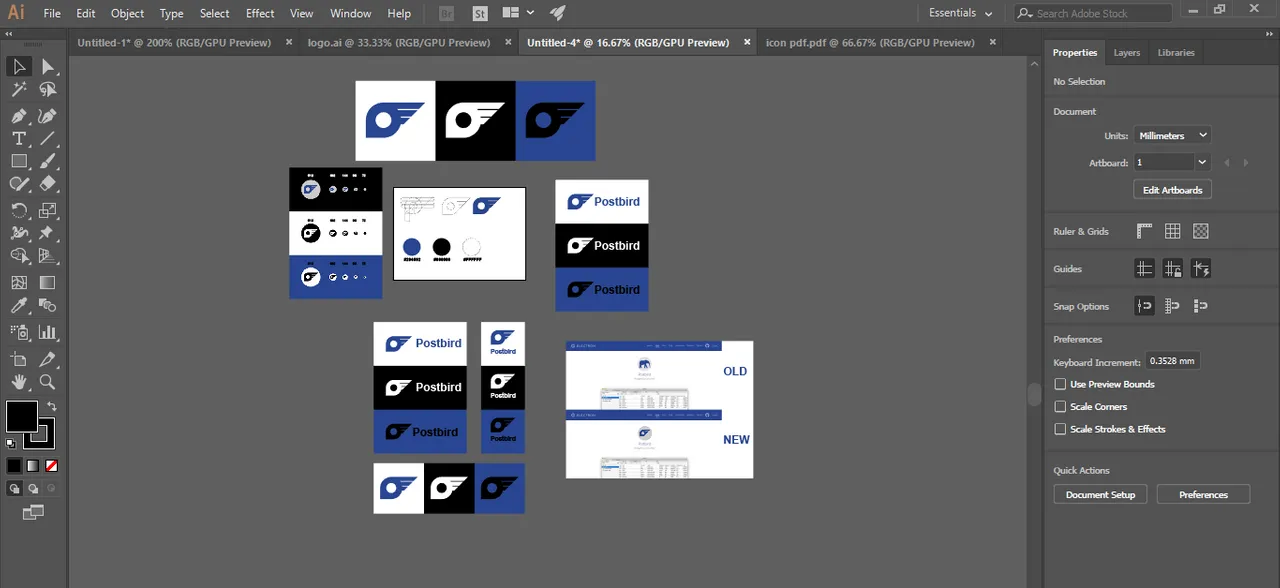Open the Units Millimeters dropdown
The width and height of the screenshot is (1280, 588).
[x=1173, y=135]
